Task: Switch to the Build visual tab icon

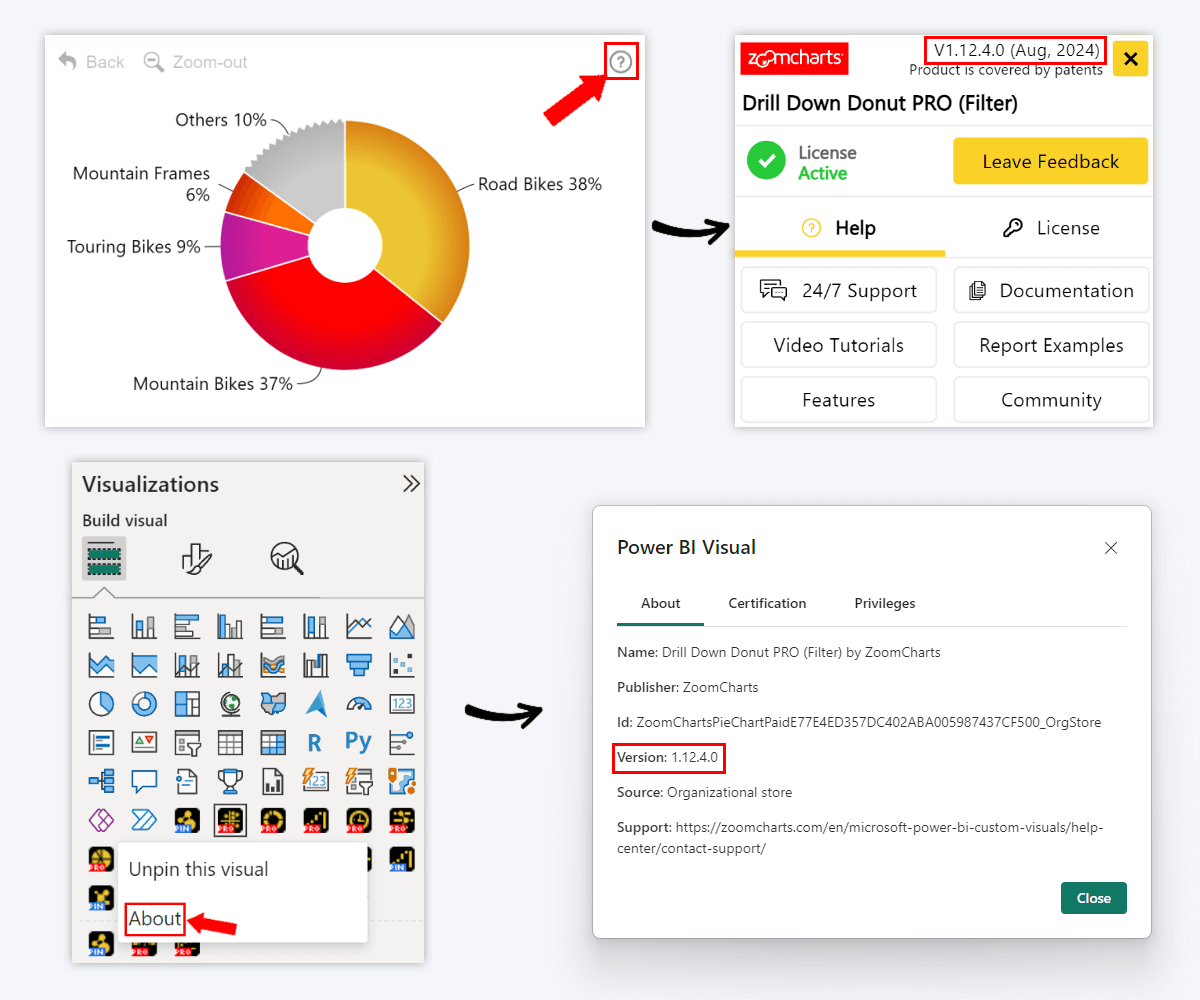Action: click(104, 558)
